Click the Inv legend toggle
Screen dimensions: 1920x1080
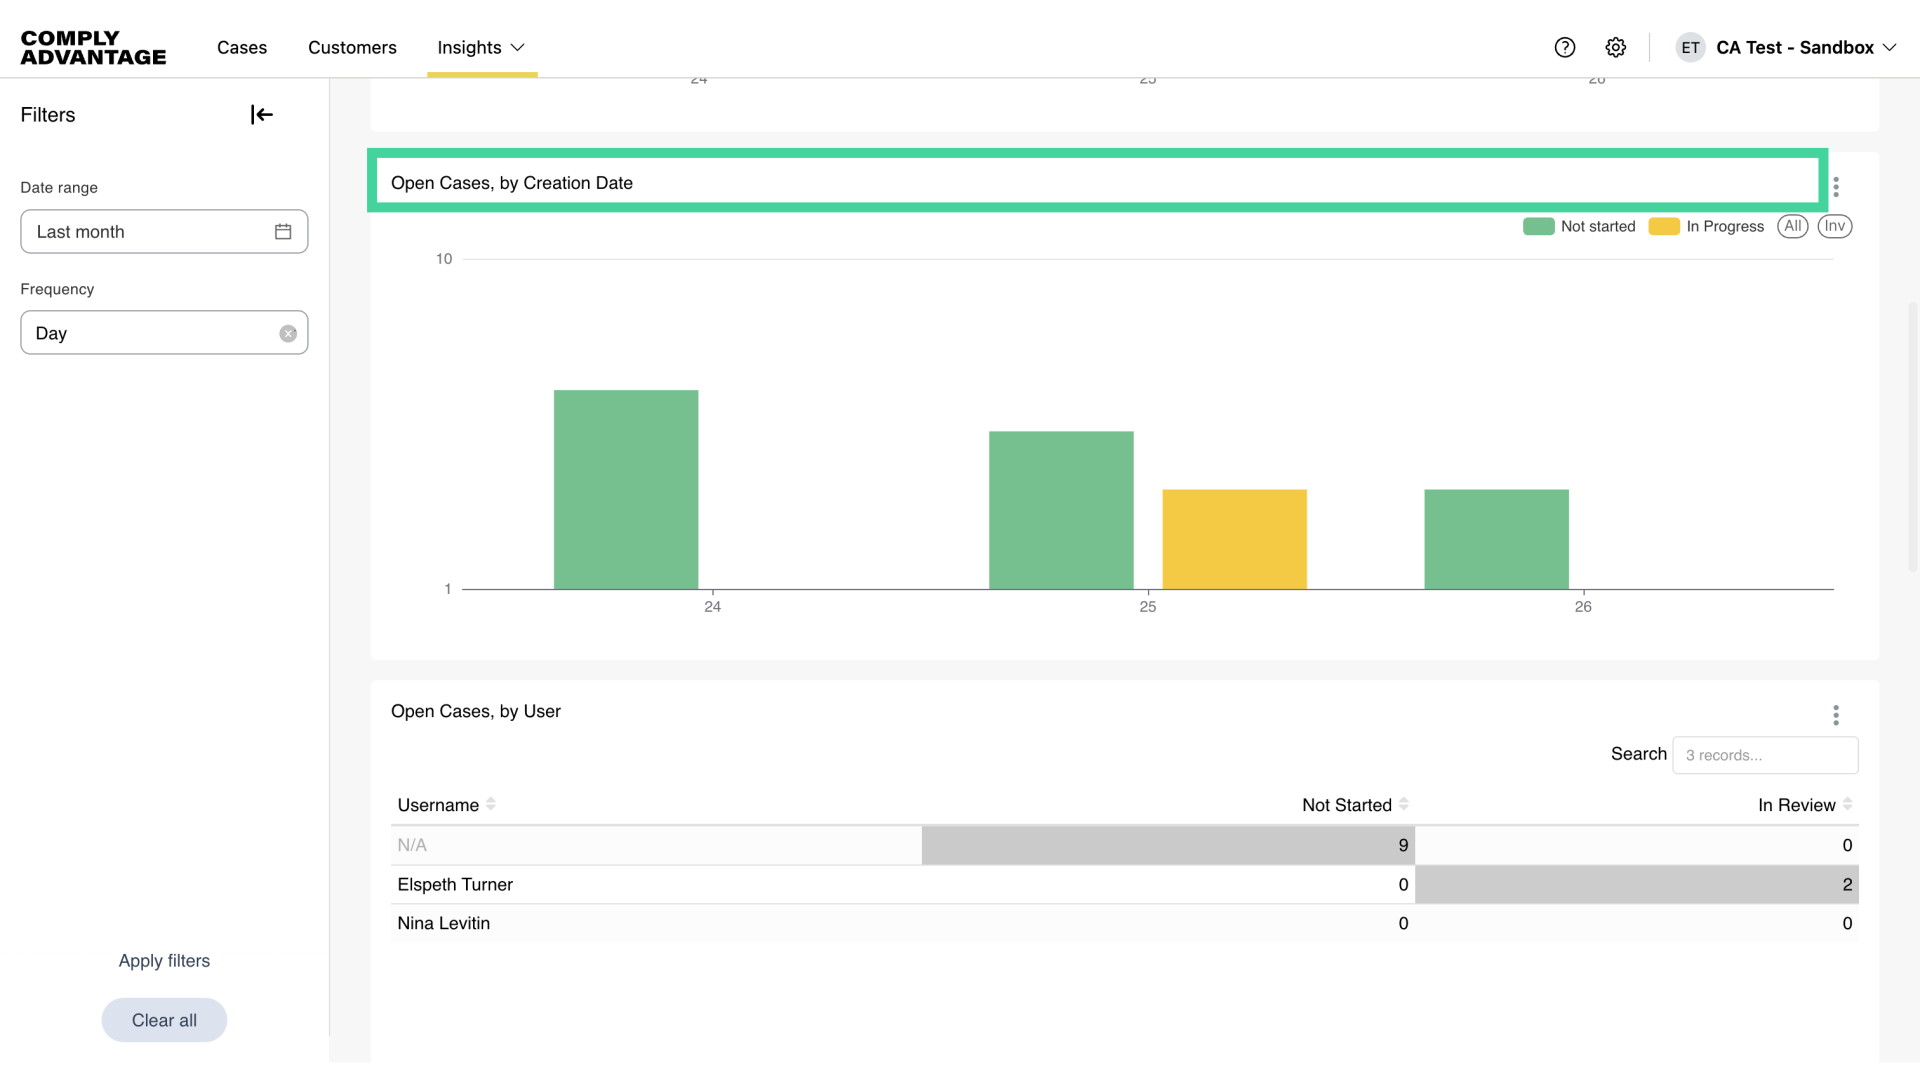pyautogui.click(x=1835, y=226)
